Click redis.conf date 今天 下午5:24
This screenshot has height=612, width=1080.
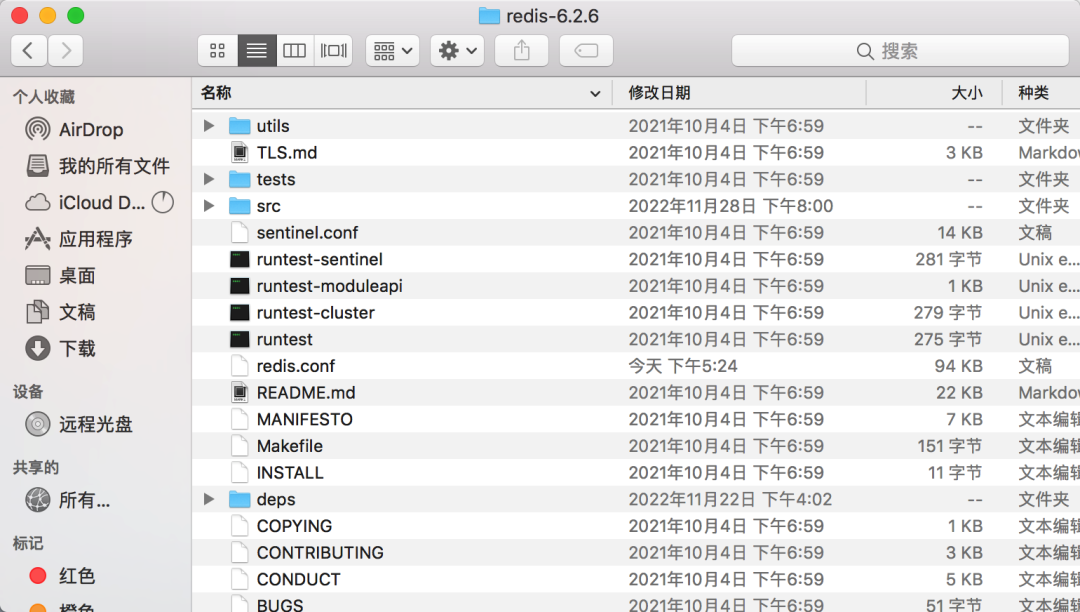683,366
